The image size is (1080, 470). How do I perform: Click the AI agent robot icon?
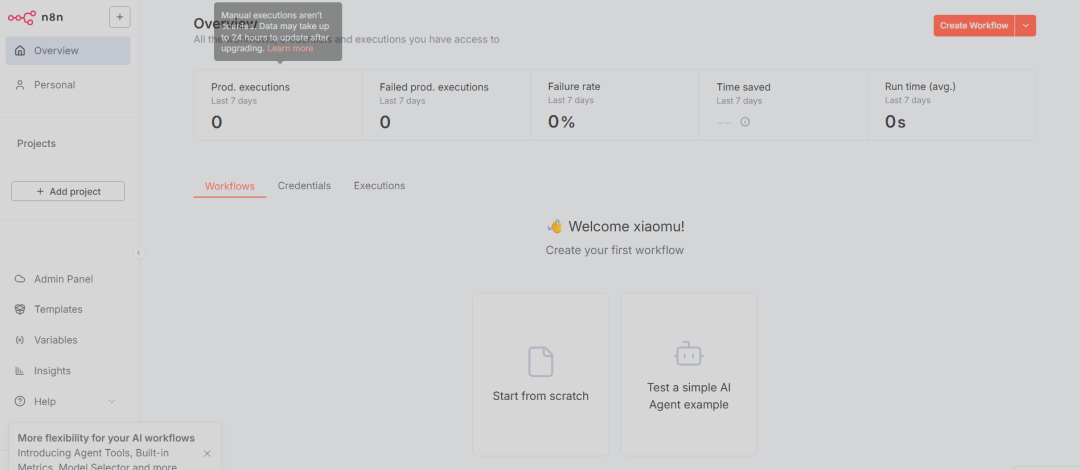pos(689,354)
